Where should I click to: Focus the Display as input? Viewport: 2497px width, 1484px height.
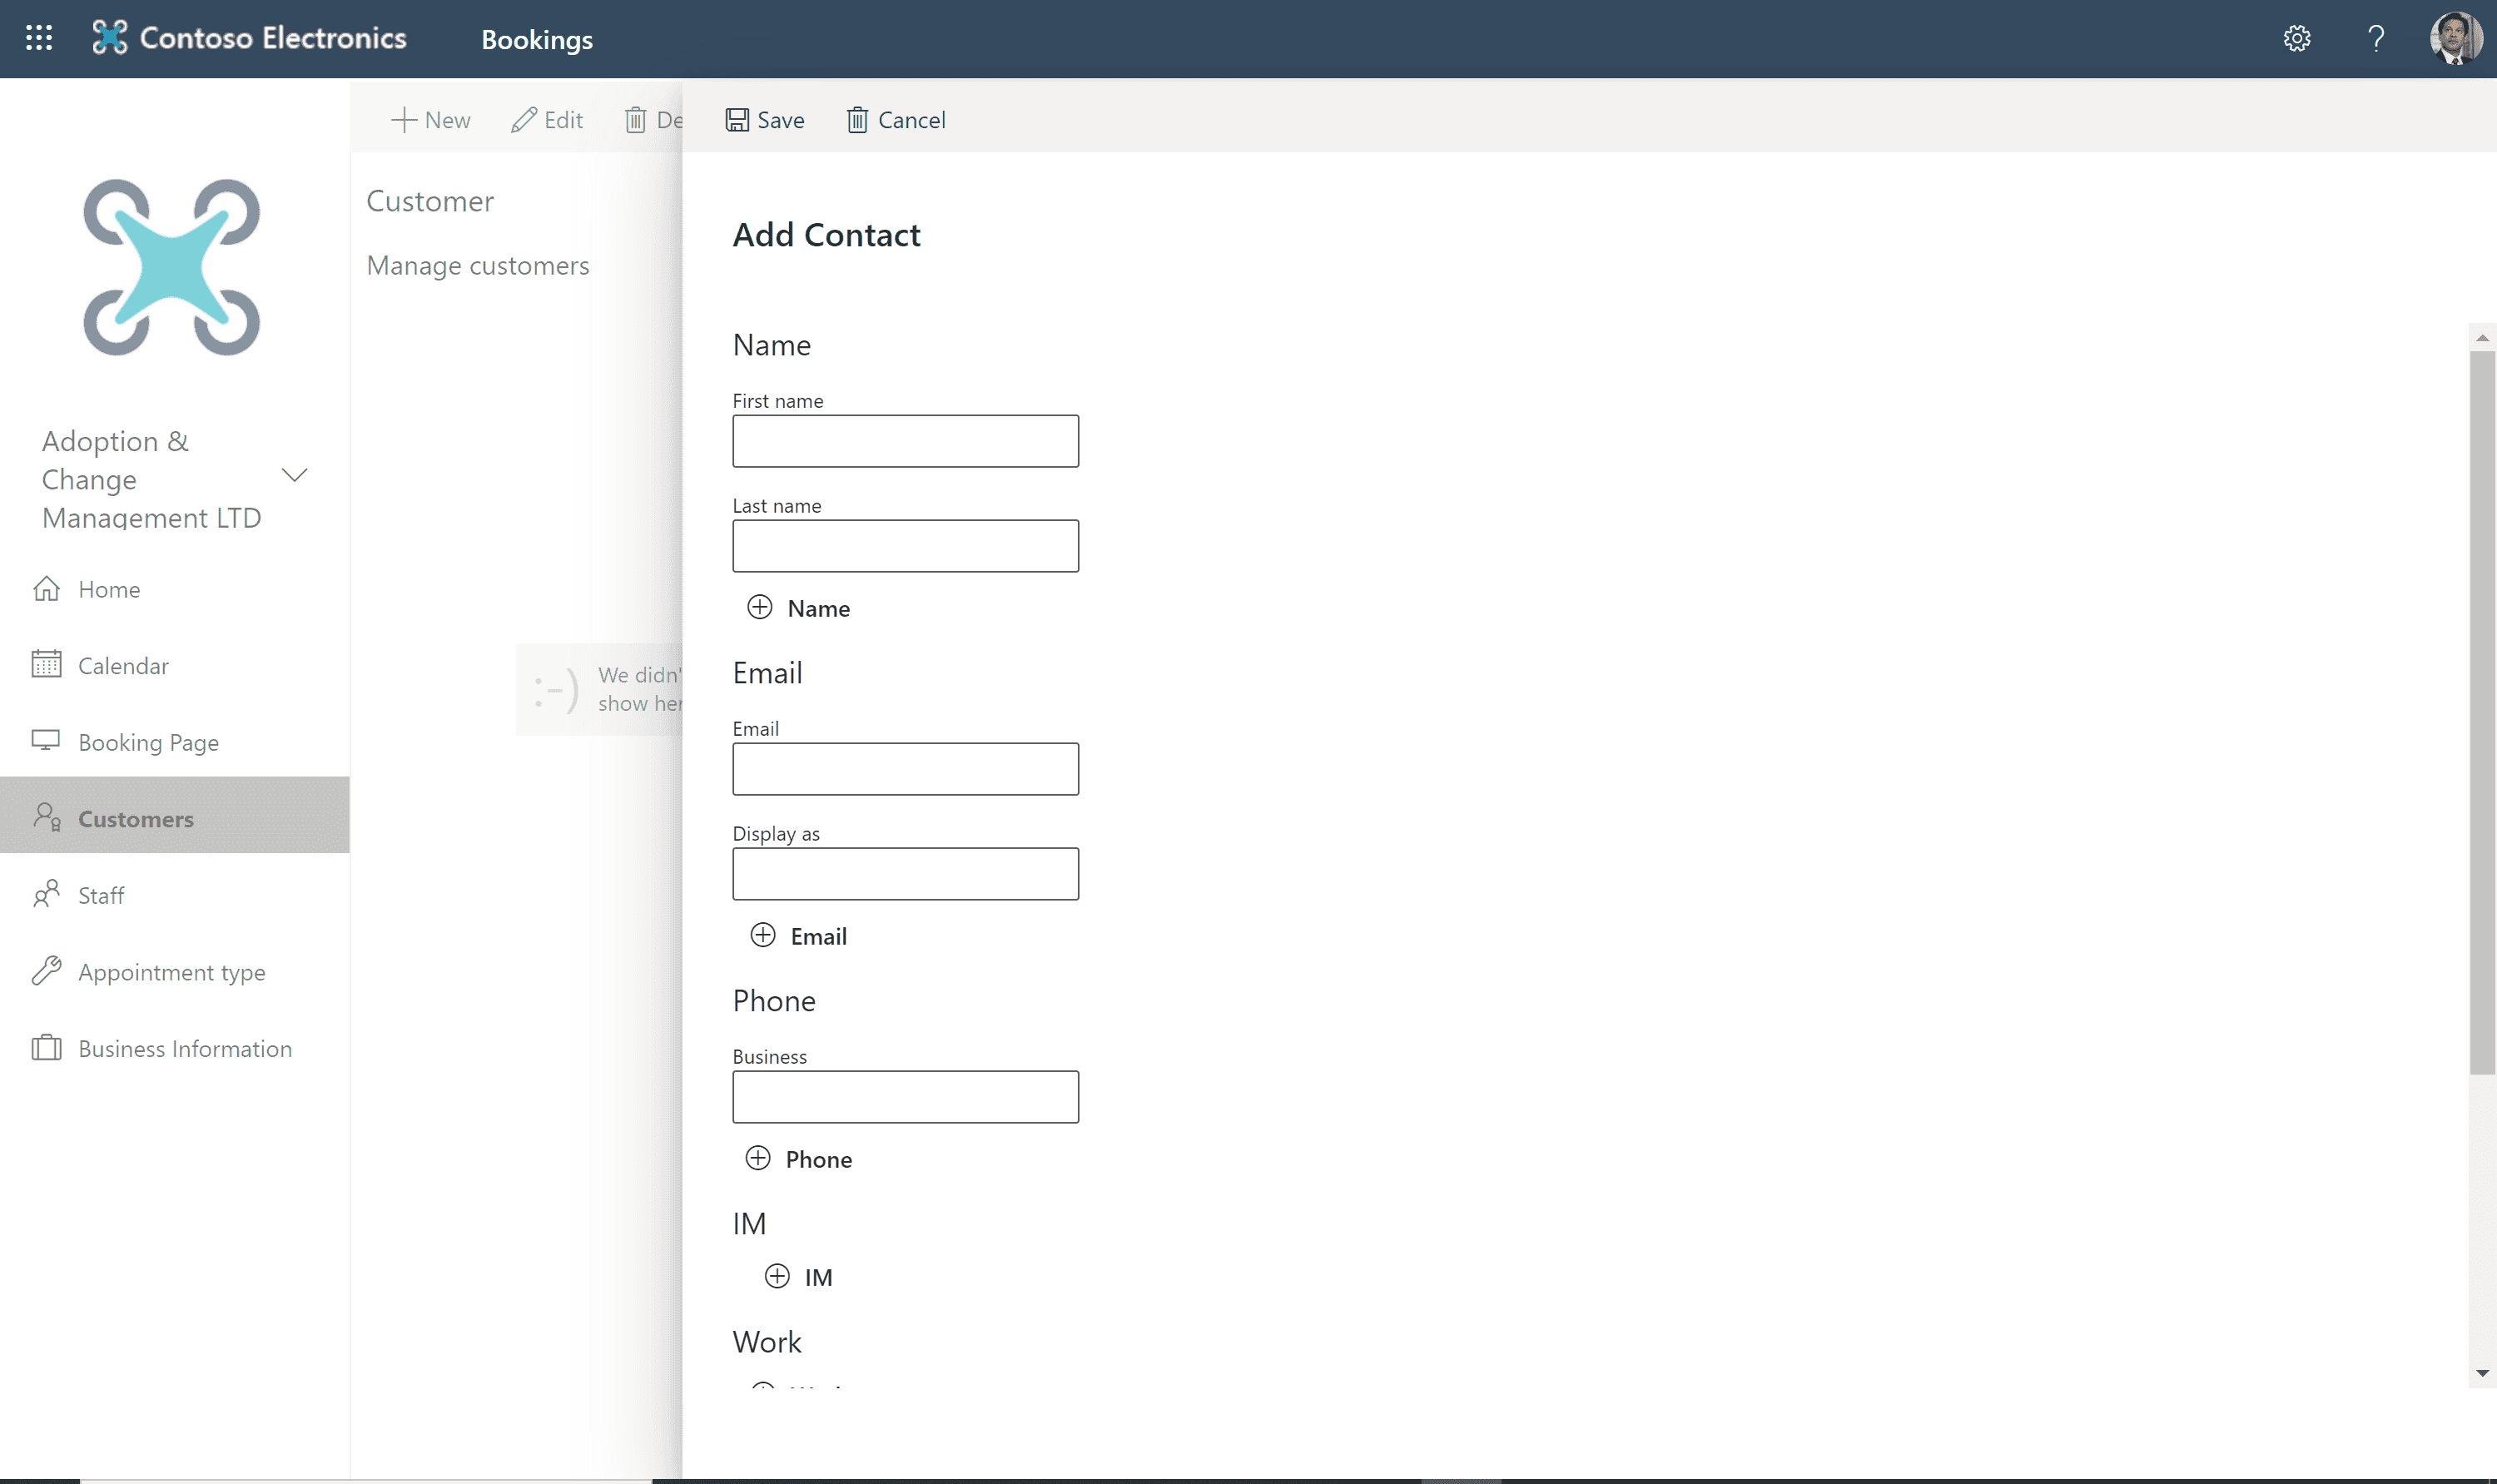point(905,874)
